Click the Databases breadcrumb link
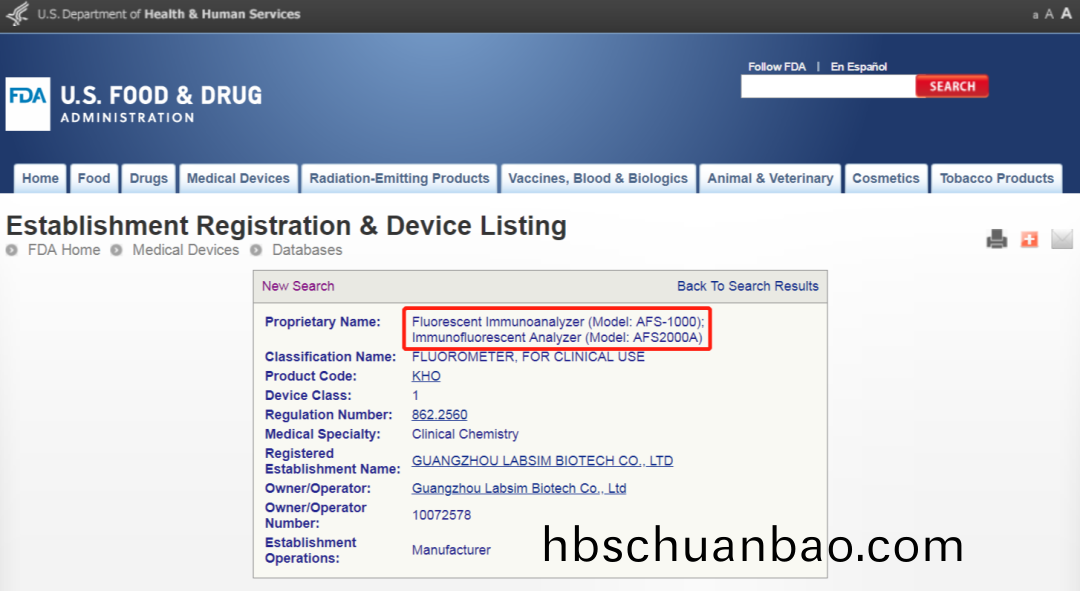The image size is (1080, 591). (307, 250)
